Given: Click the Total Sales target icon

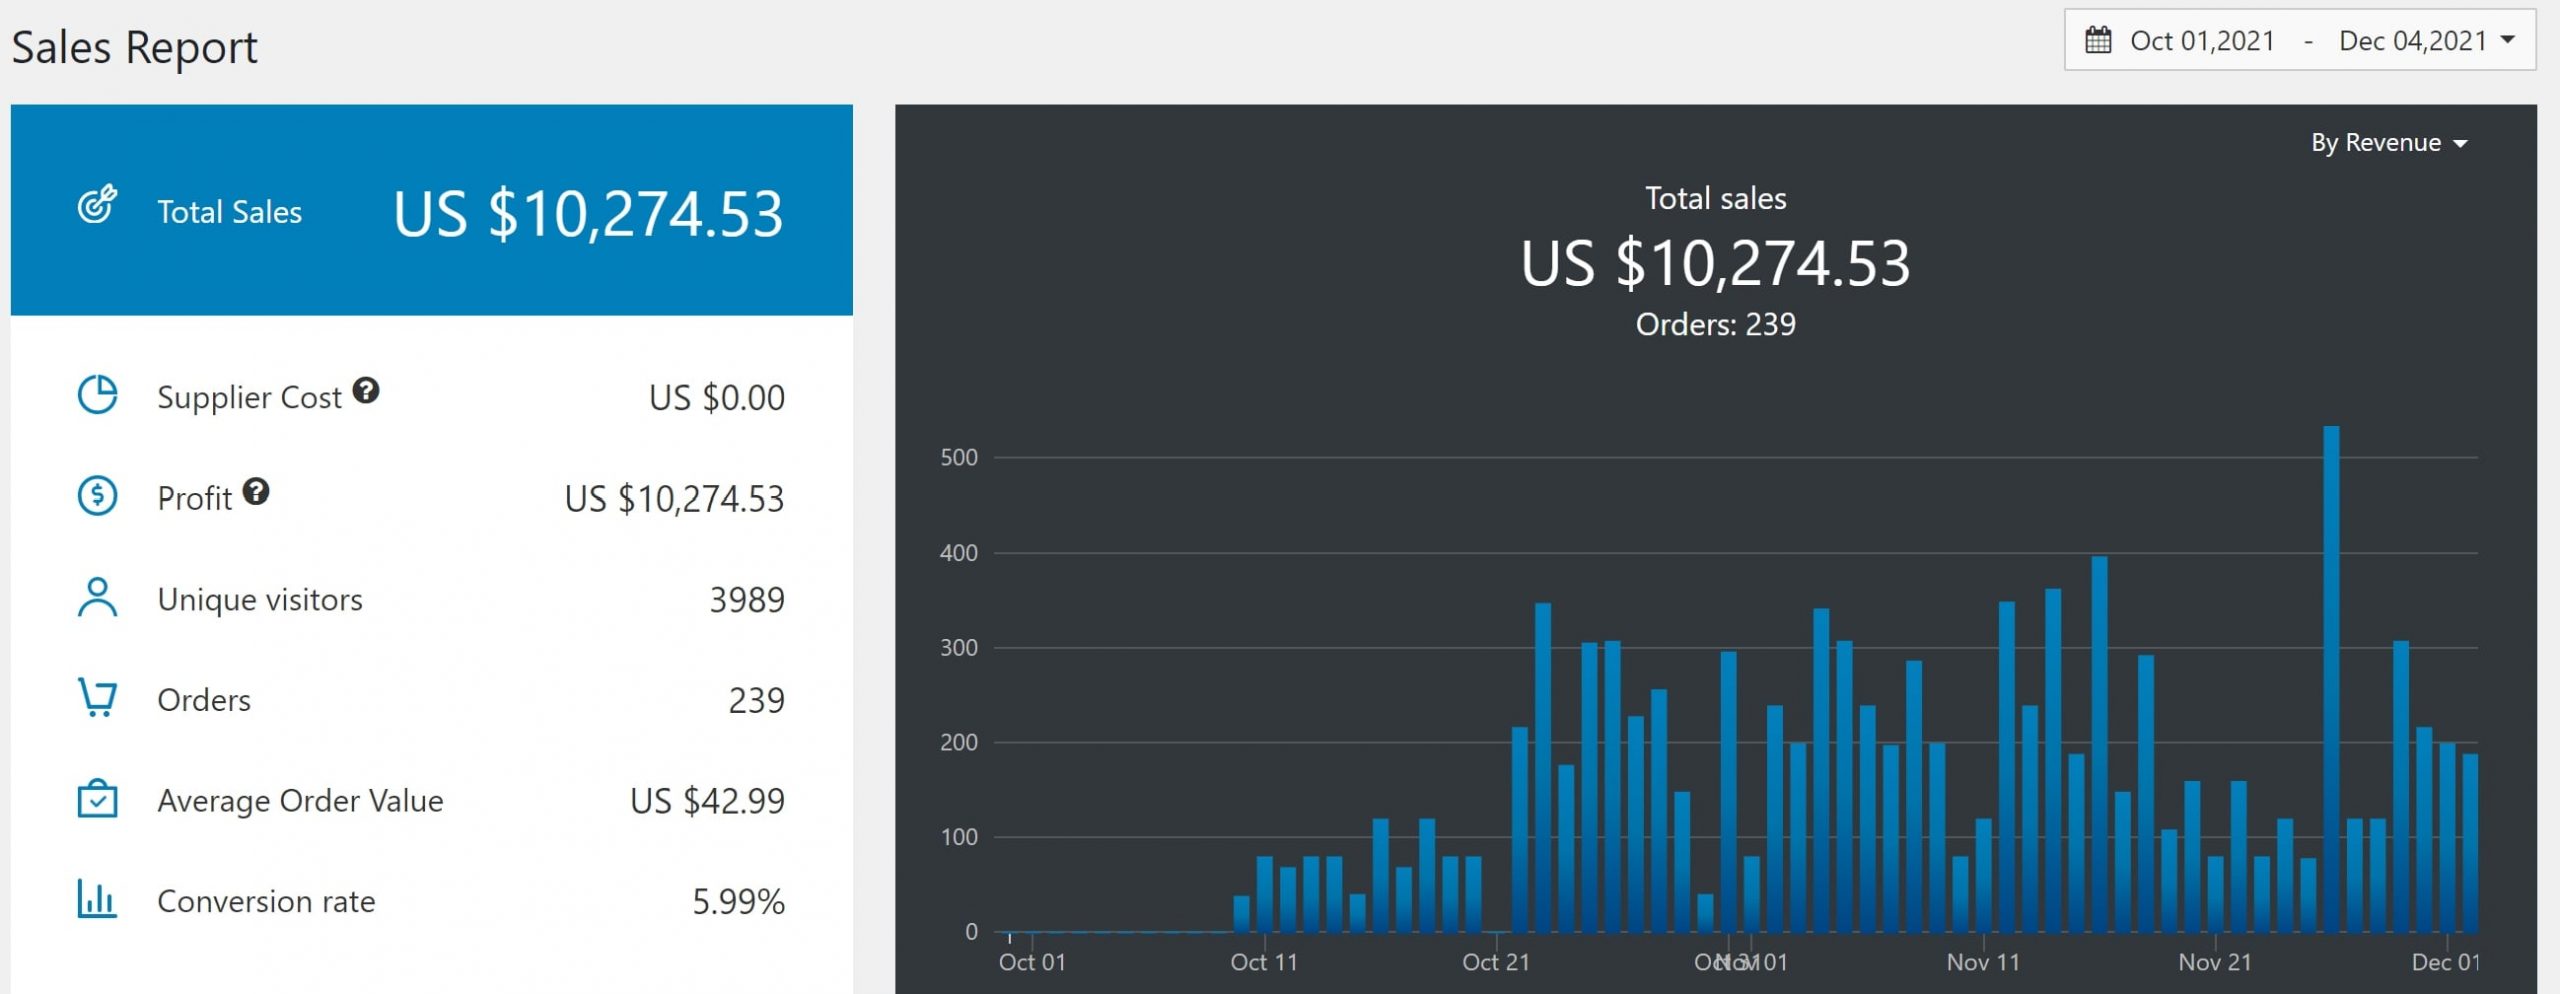Looking at the screenshot, I should point(97,204).
